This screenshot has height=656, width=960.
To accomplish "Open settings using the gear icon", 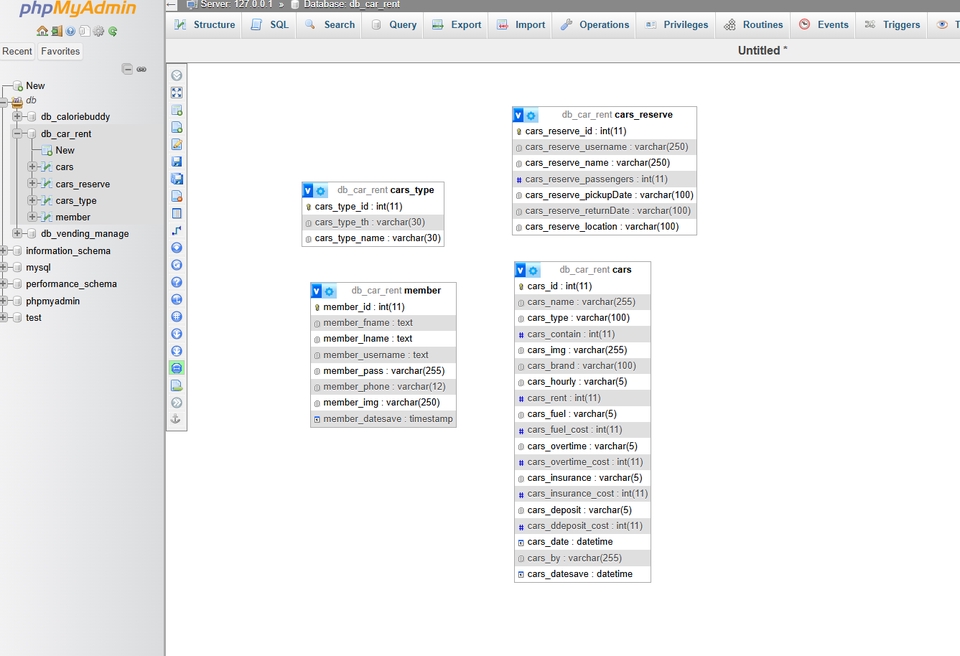I will [x=96, y=30].
